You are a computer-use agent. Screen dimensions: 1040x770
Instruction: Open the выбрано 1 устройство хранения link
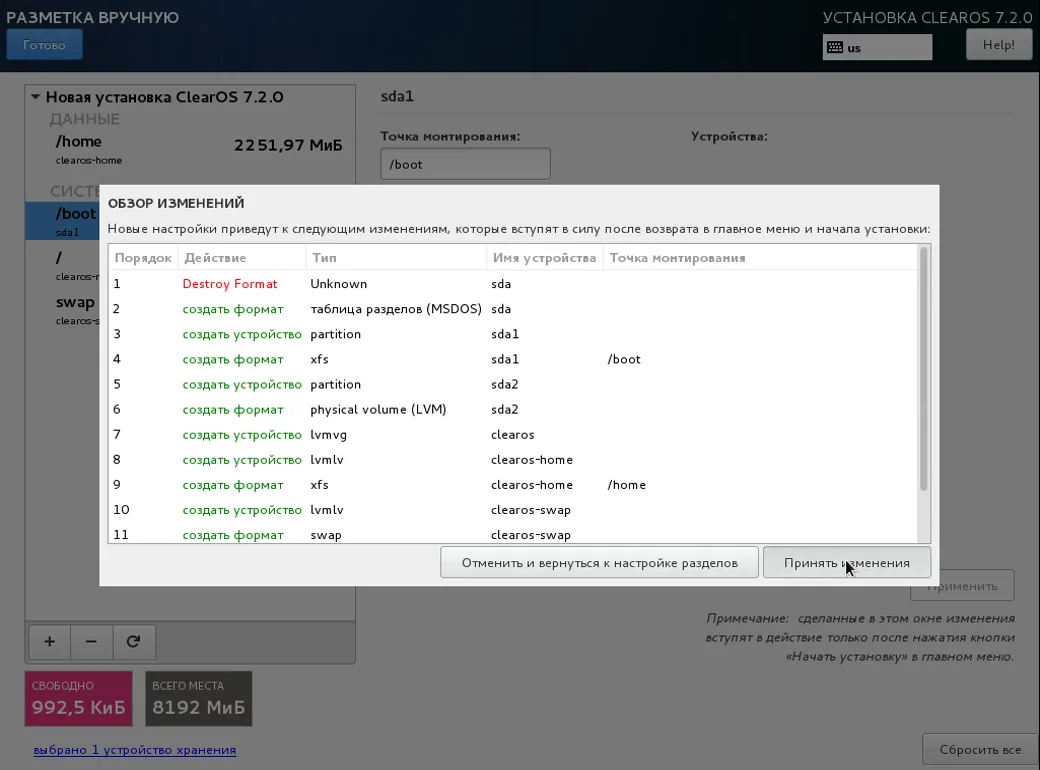[135, 750]
